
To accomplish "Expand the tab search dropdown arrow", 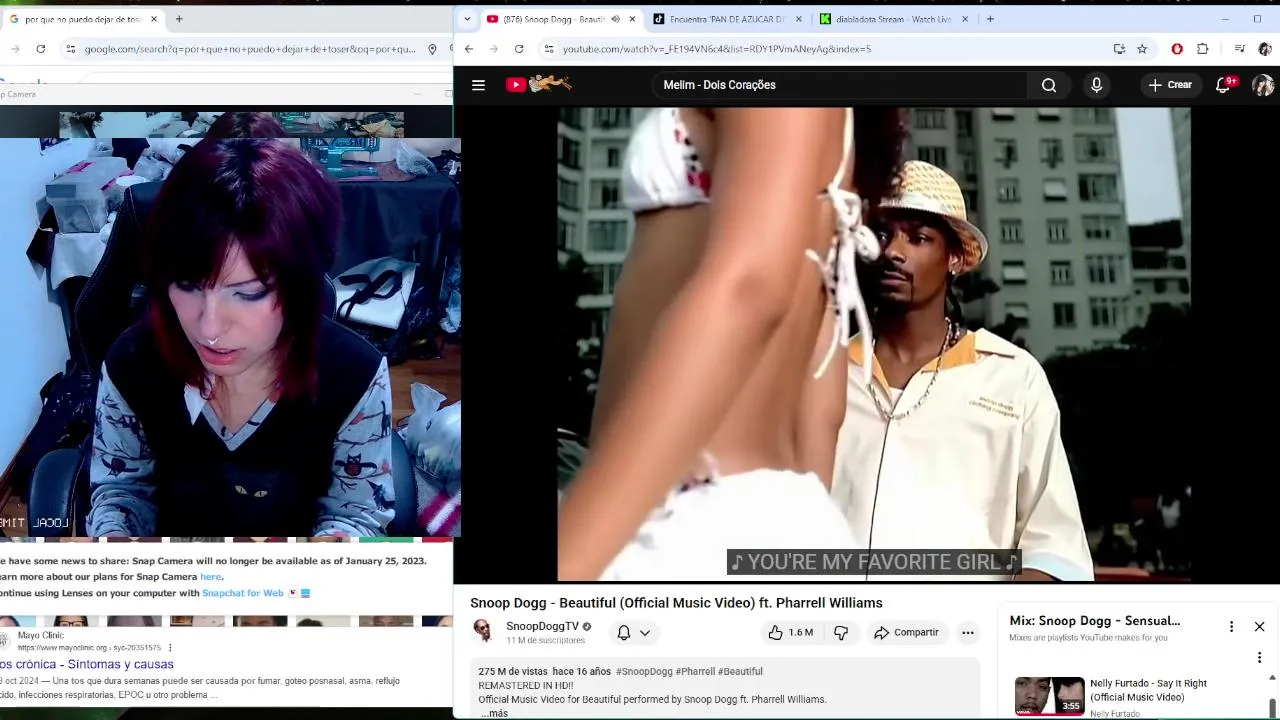I will click(x=466, y=19).
